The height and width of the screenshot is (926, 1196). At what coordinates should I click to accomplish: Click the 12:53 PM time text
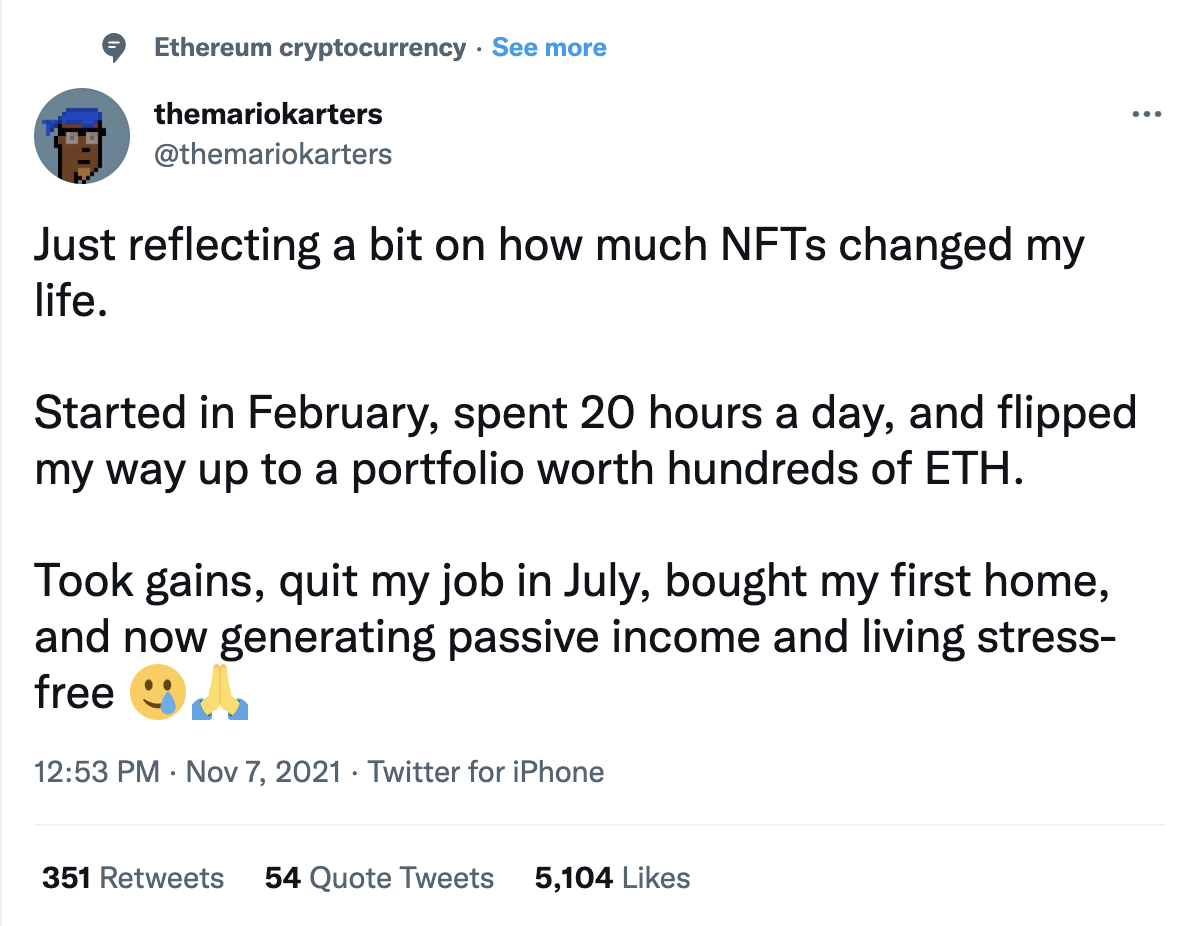(96, 772)
